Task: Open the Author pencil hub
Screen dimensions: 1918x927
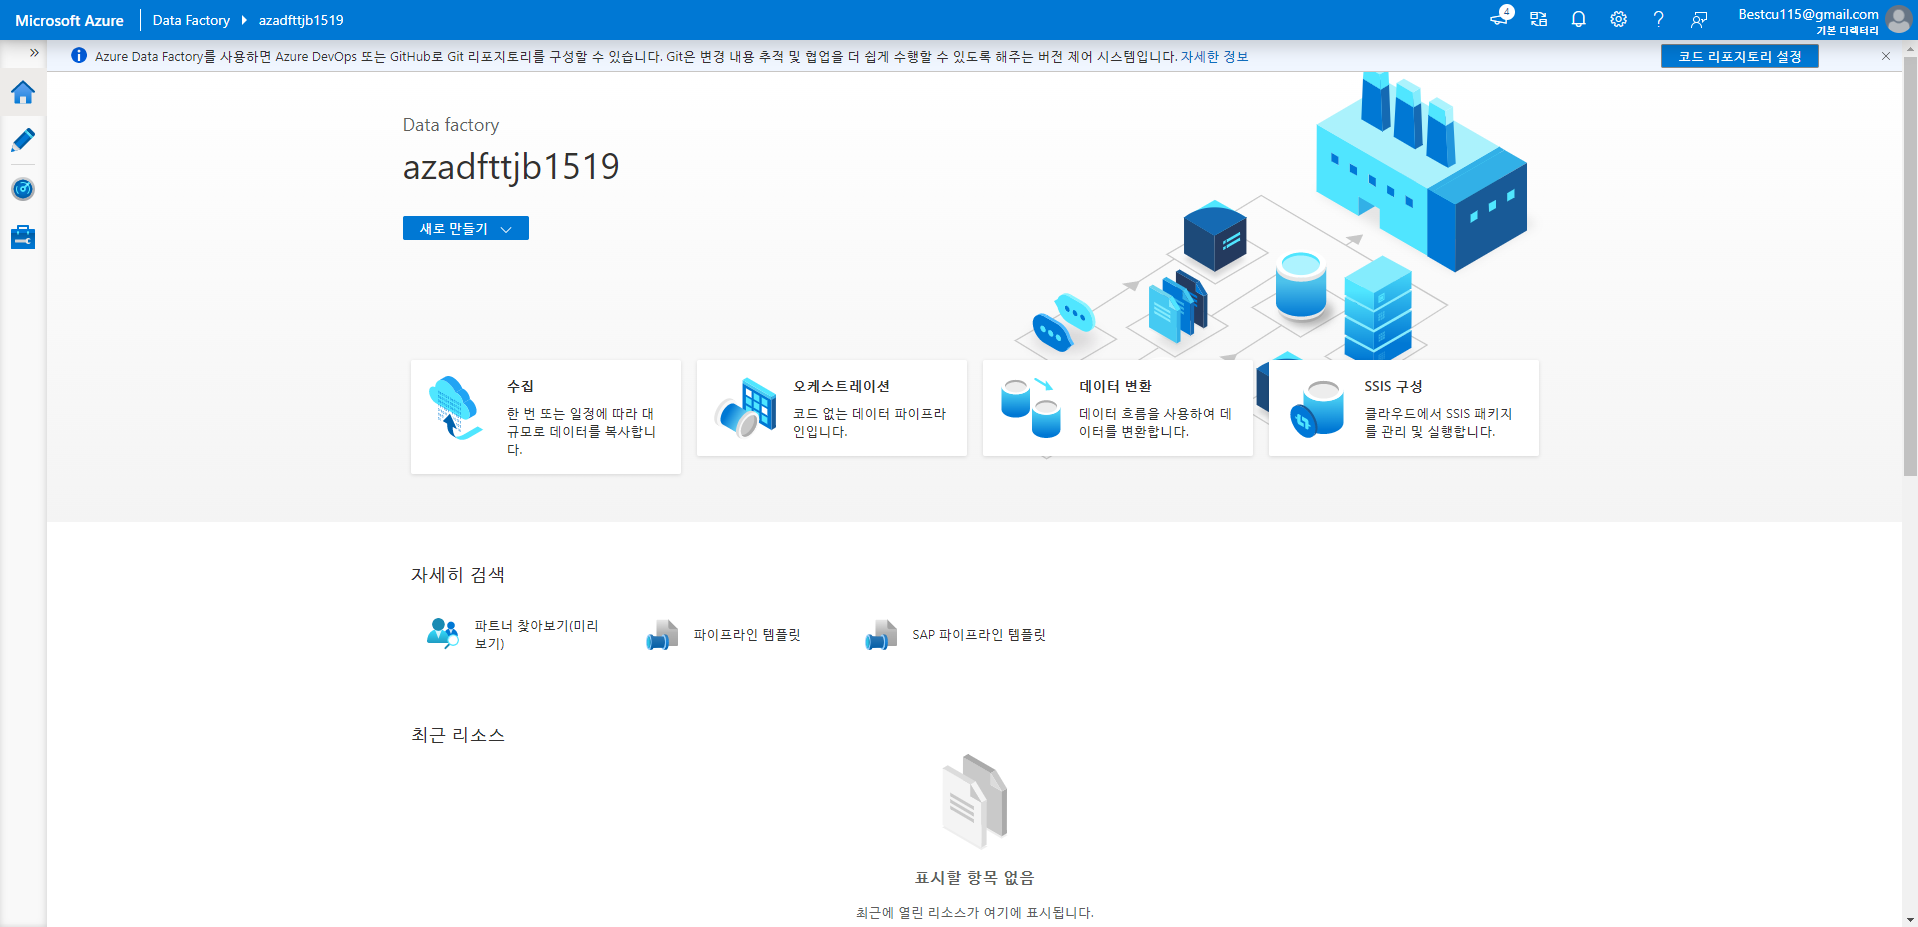Action: pos(23,140)
